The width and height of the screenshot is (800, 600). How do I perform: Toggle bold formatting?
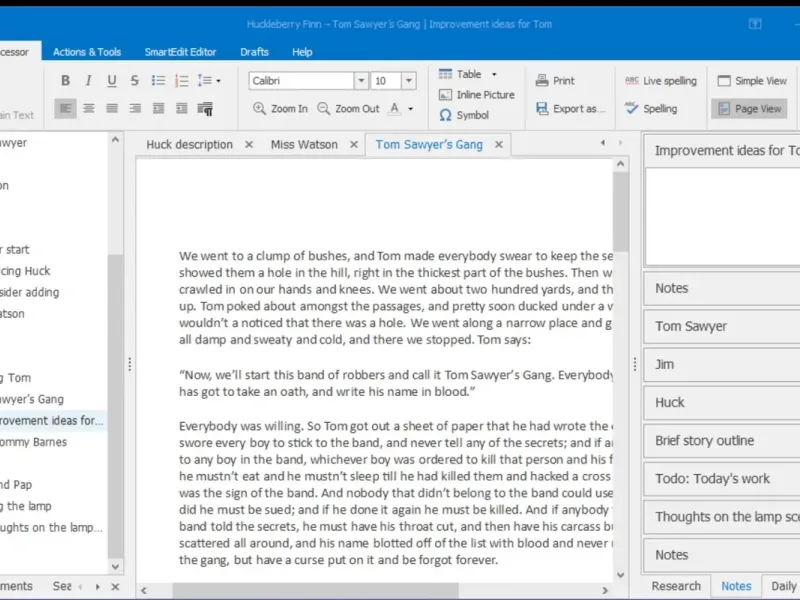point(65,81)
